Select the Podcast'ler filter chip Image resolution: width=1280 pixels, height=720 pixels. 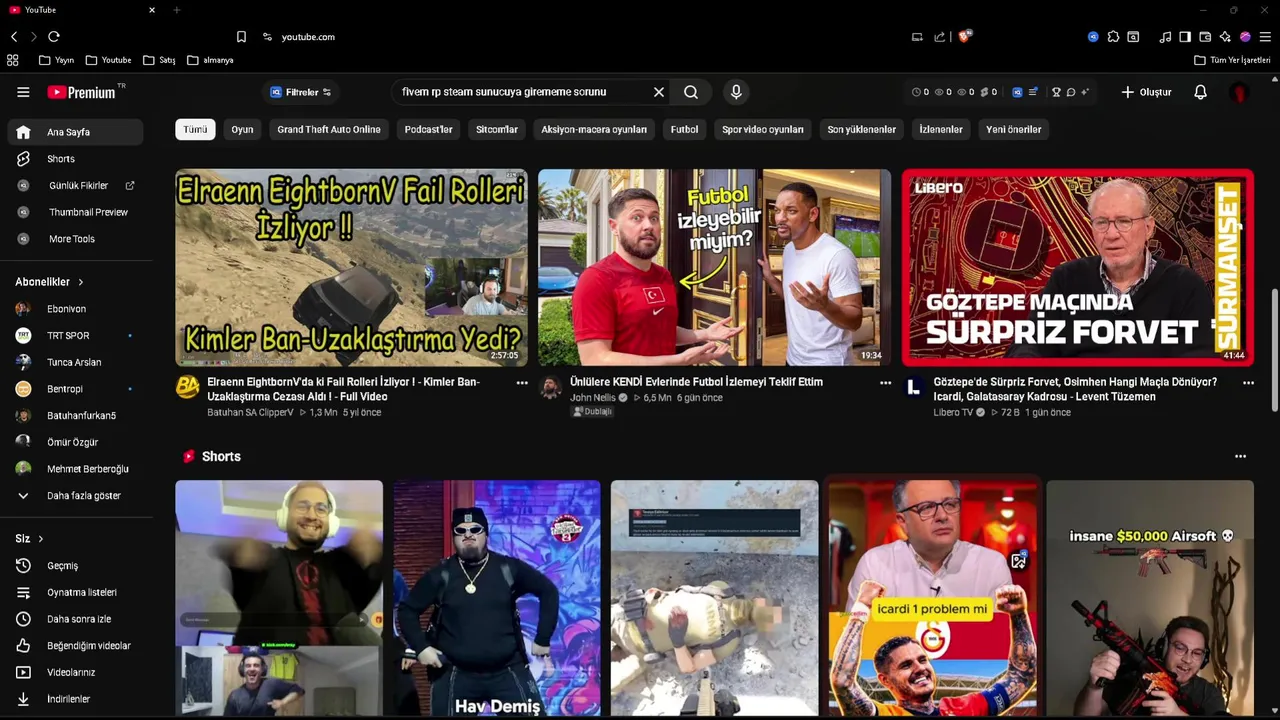click(x=429, y=129)
